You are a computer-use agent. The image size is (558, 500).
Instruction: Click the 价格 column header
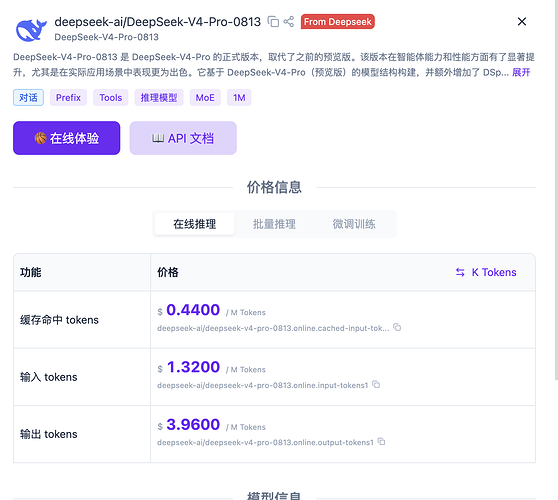point(168,272)
